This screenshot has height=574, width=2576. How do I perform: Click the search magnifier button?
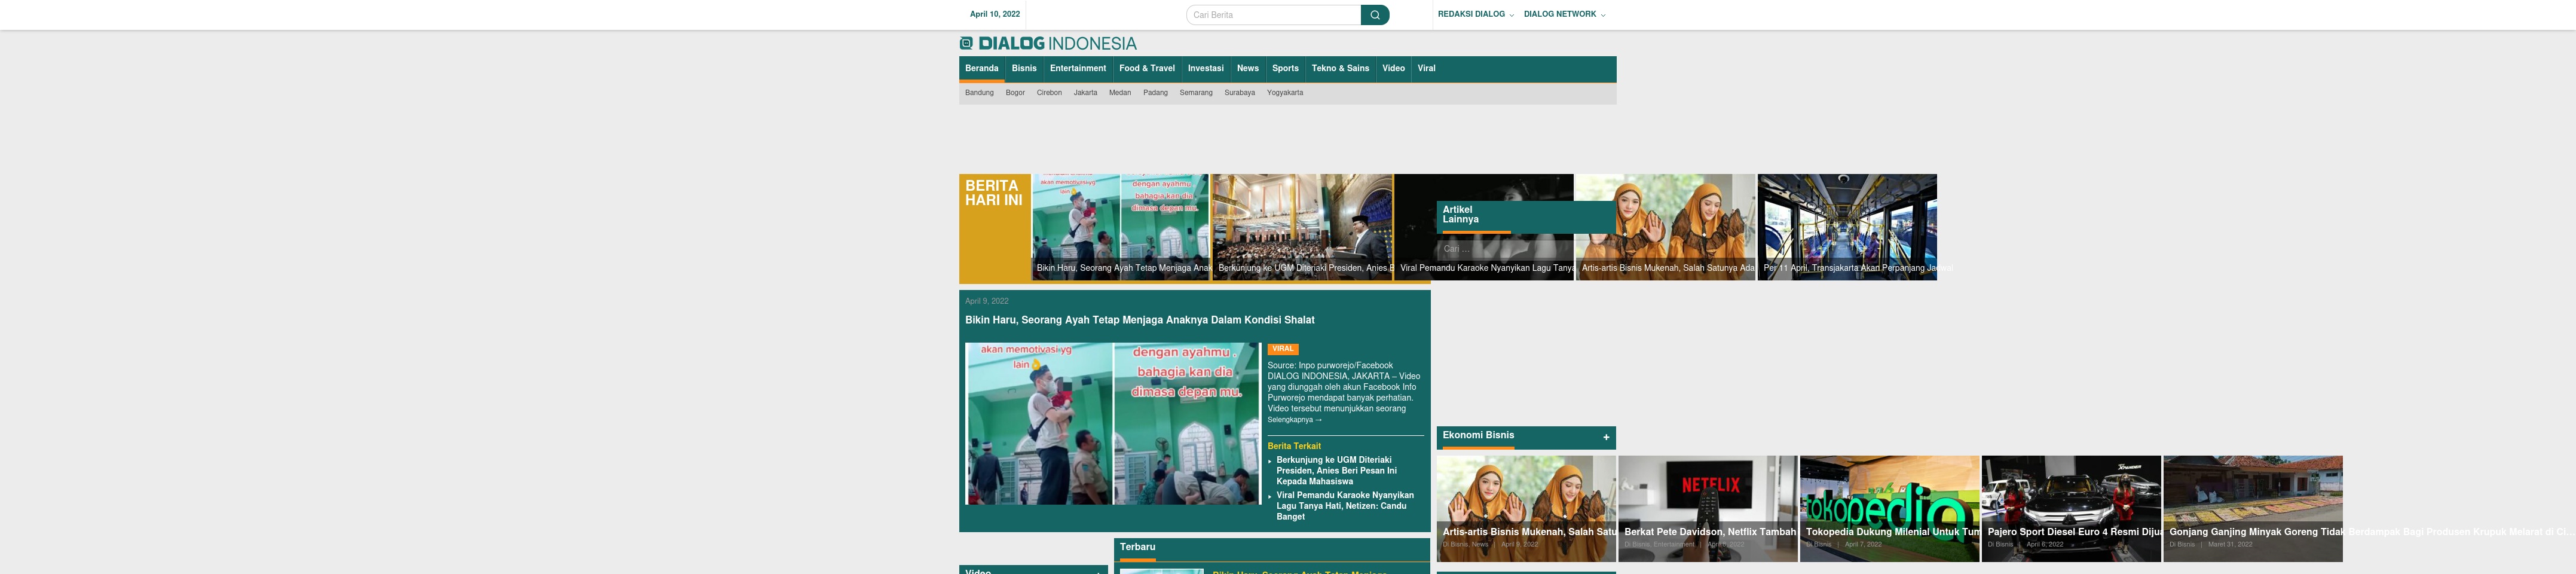(1374, 15)
